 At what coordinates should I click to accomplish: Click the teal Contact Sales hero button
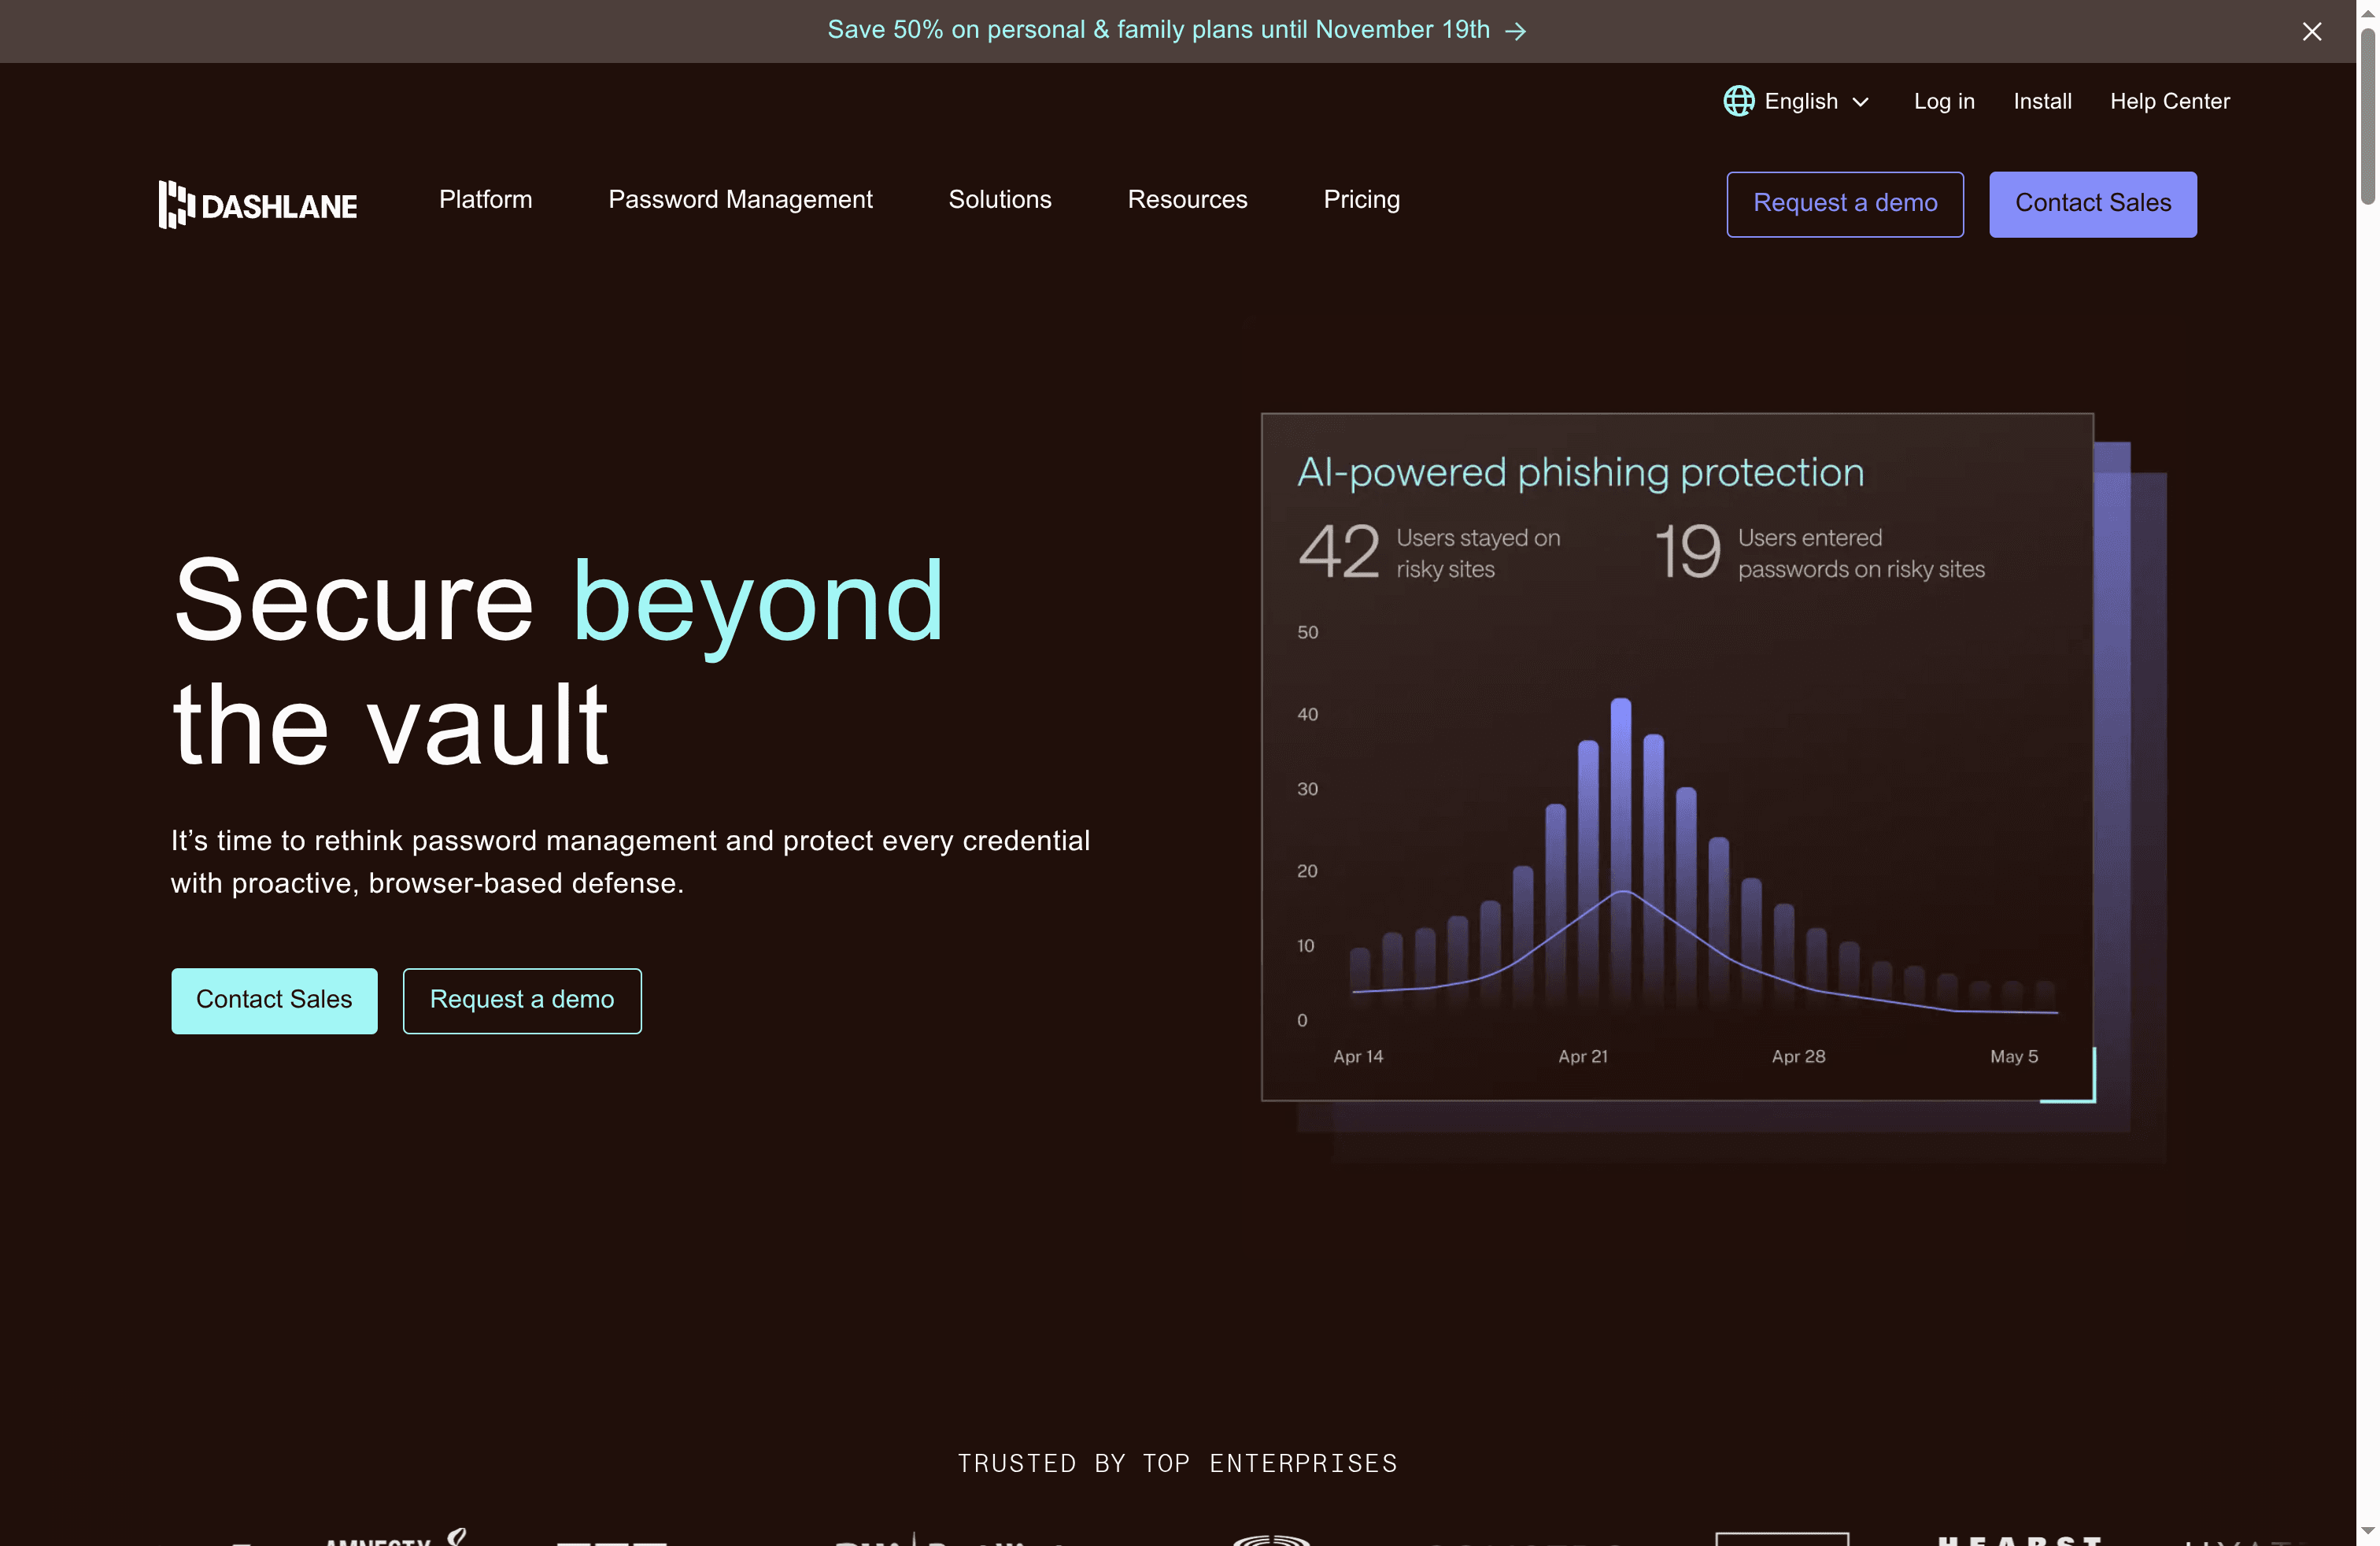pyautogui.click(x=274, y=1000)
